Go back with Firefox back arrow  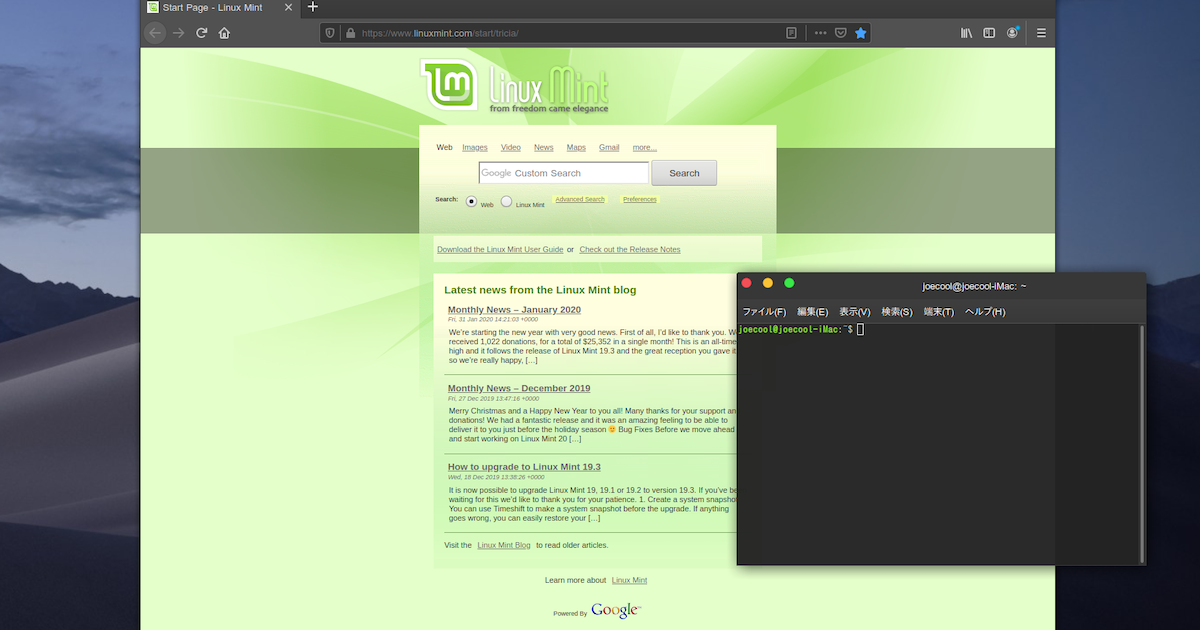coord(154,33)
